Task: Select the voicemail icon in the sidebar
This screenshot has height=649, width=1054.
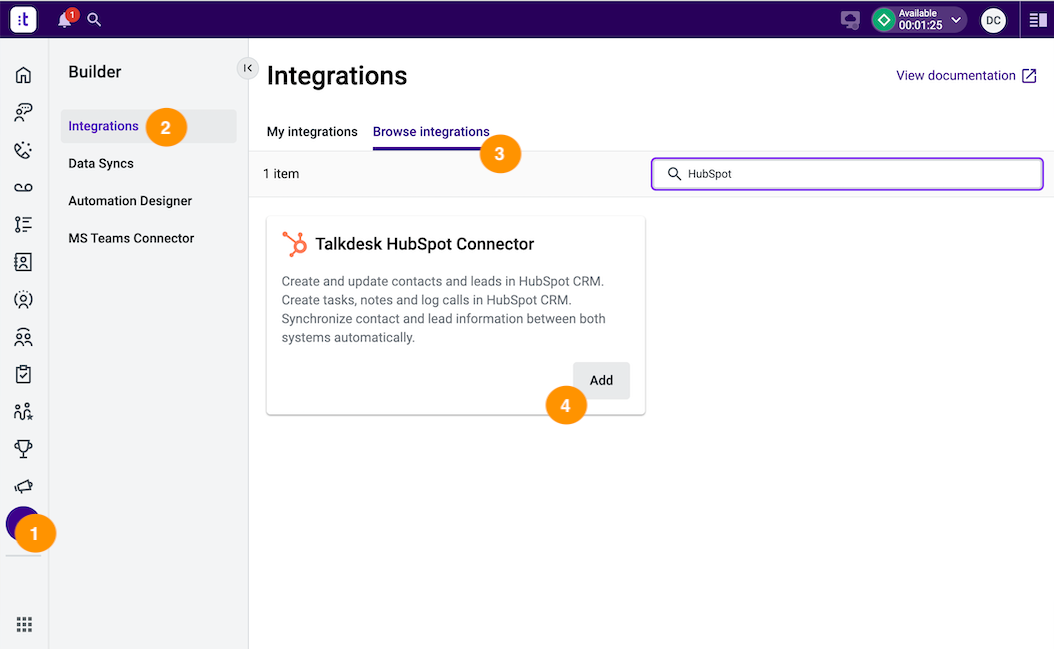Action: [x=24, y=187]
